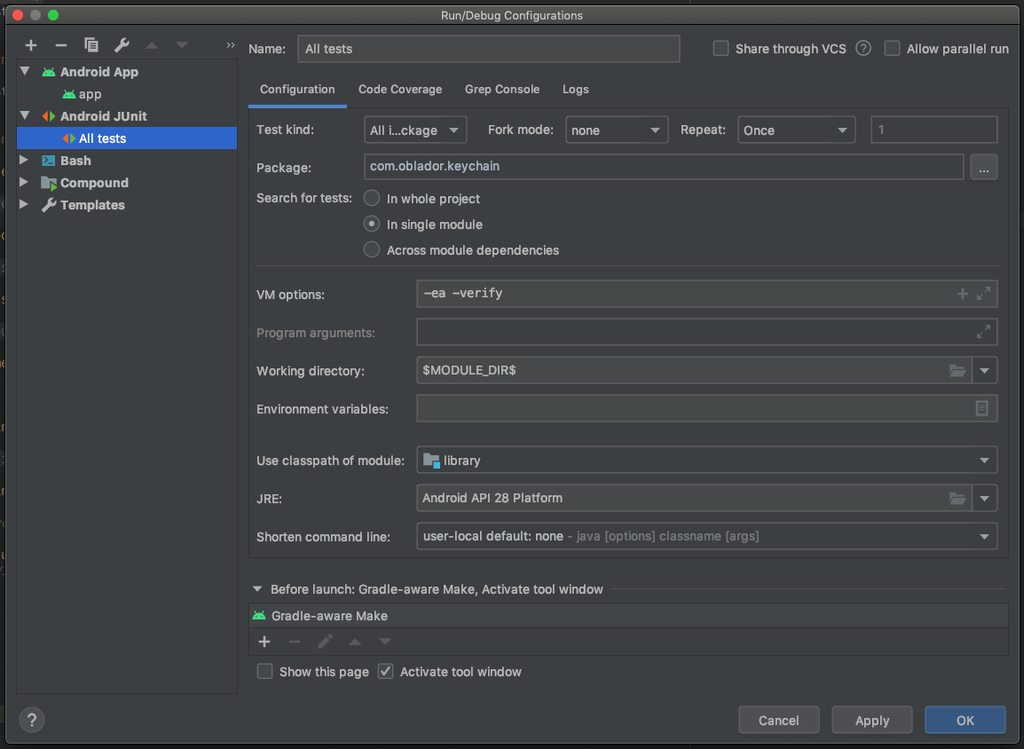Focus the Name input field
The height and width of the screenshot is (749, 1024).
[x=488, y=49]
